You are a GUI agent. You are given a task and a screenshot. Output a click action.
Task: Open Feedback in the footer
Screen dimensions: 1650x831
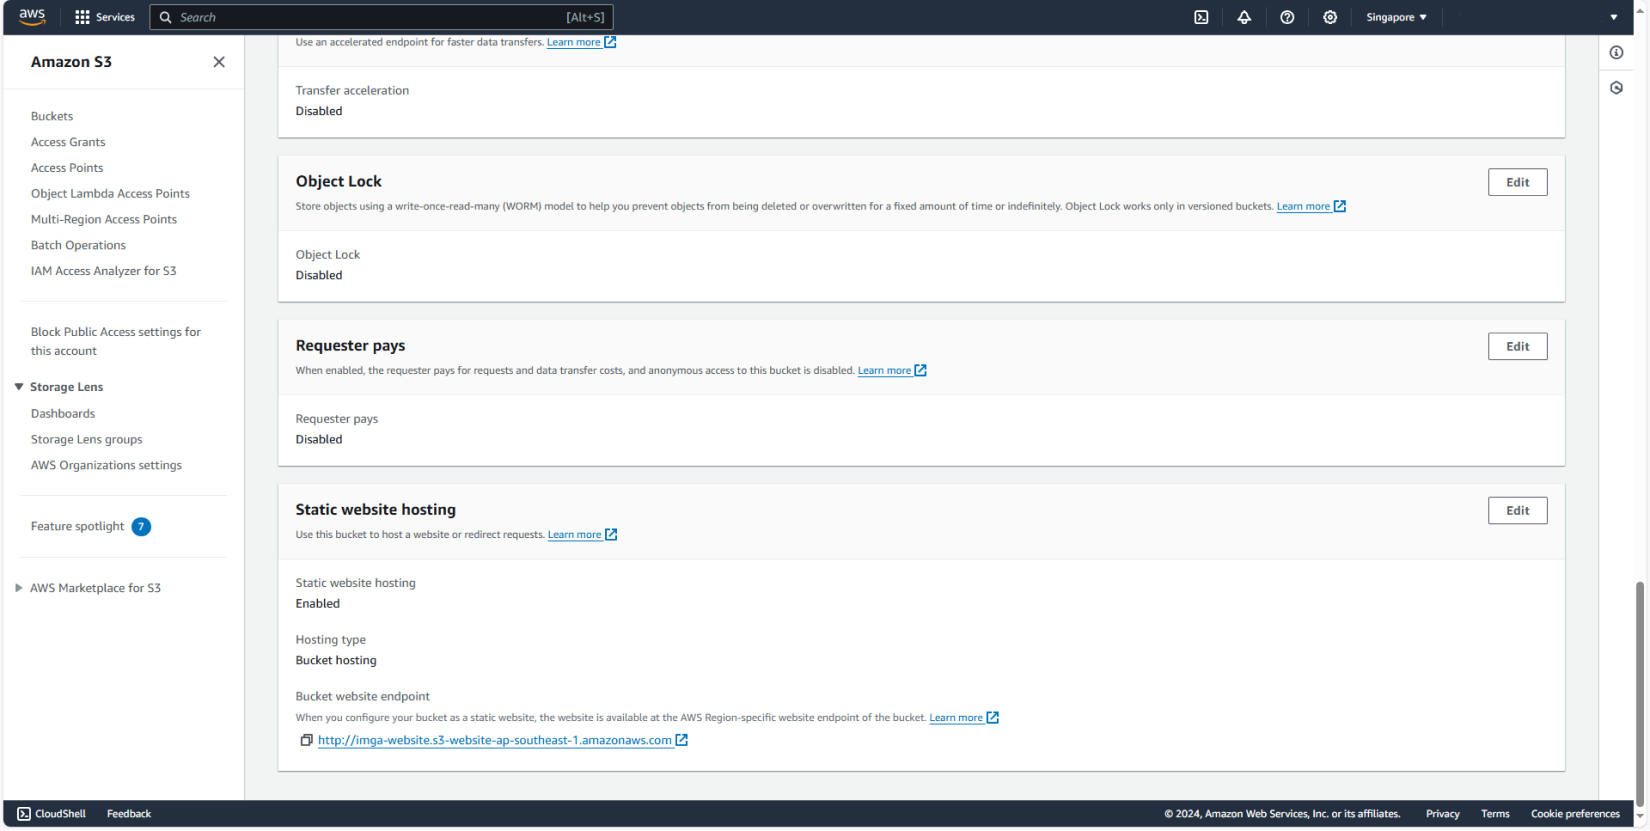pos(129,814)
